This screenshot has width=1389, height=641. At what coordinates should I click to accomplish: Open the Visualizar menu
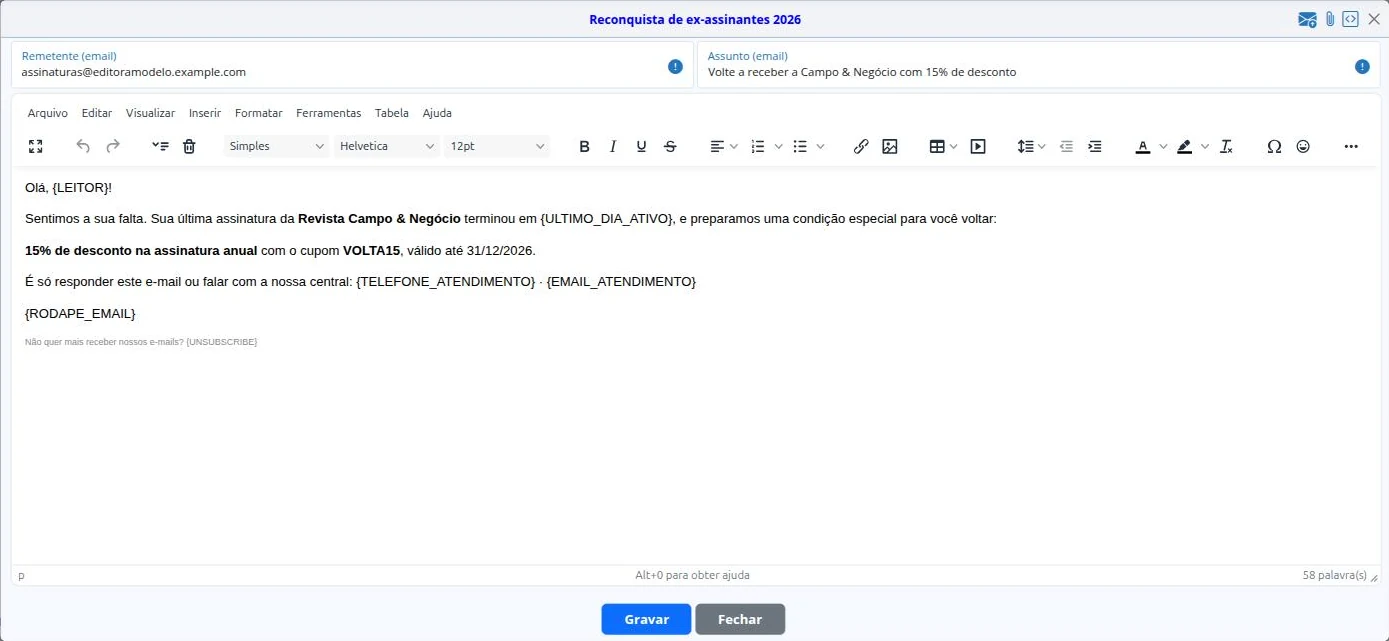coord(150,113)
